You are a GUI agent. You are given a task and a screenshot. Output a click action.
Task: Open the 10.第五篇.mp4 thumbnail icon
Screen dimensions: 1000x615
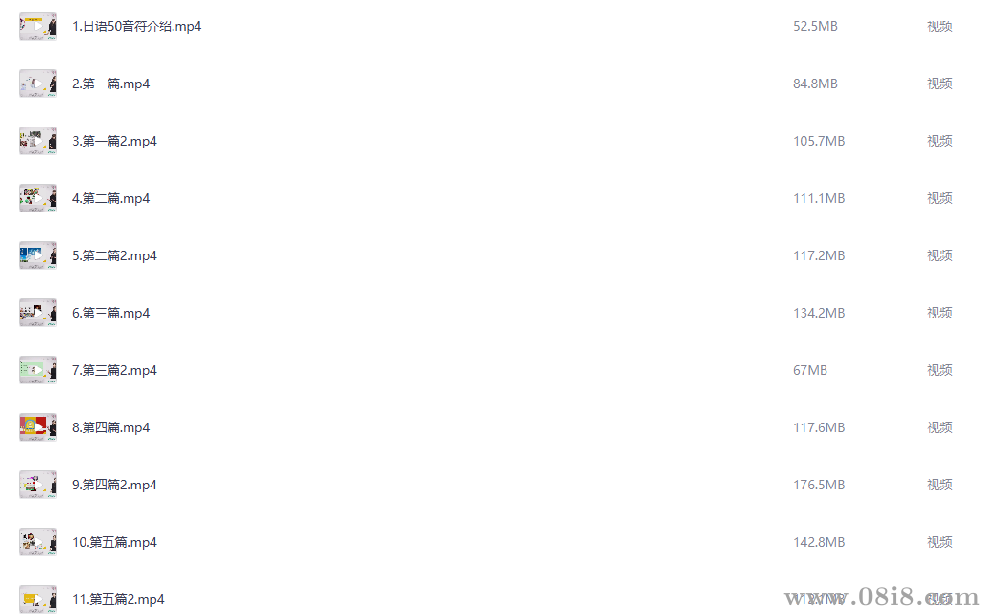click(38, 542)
